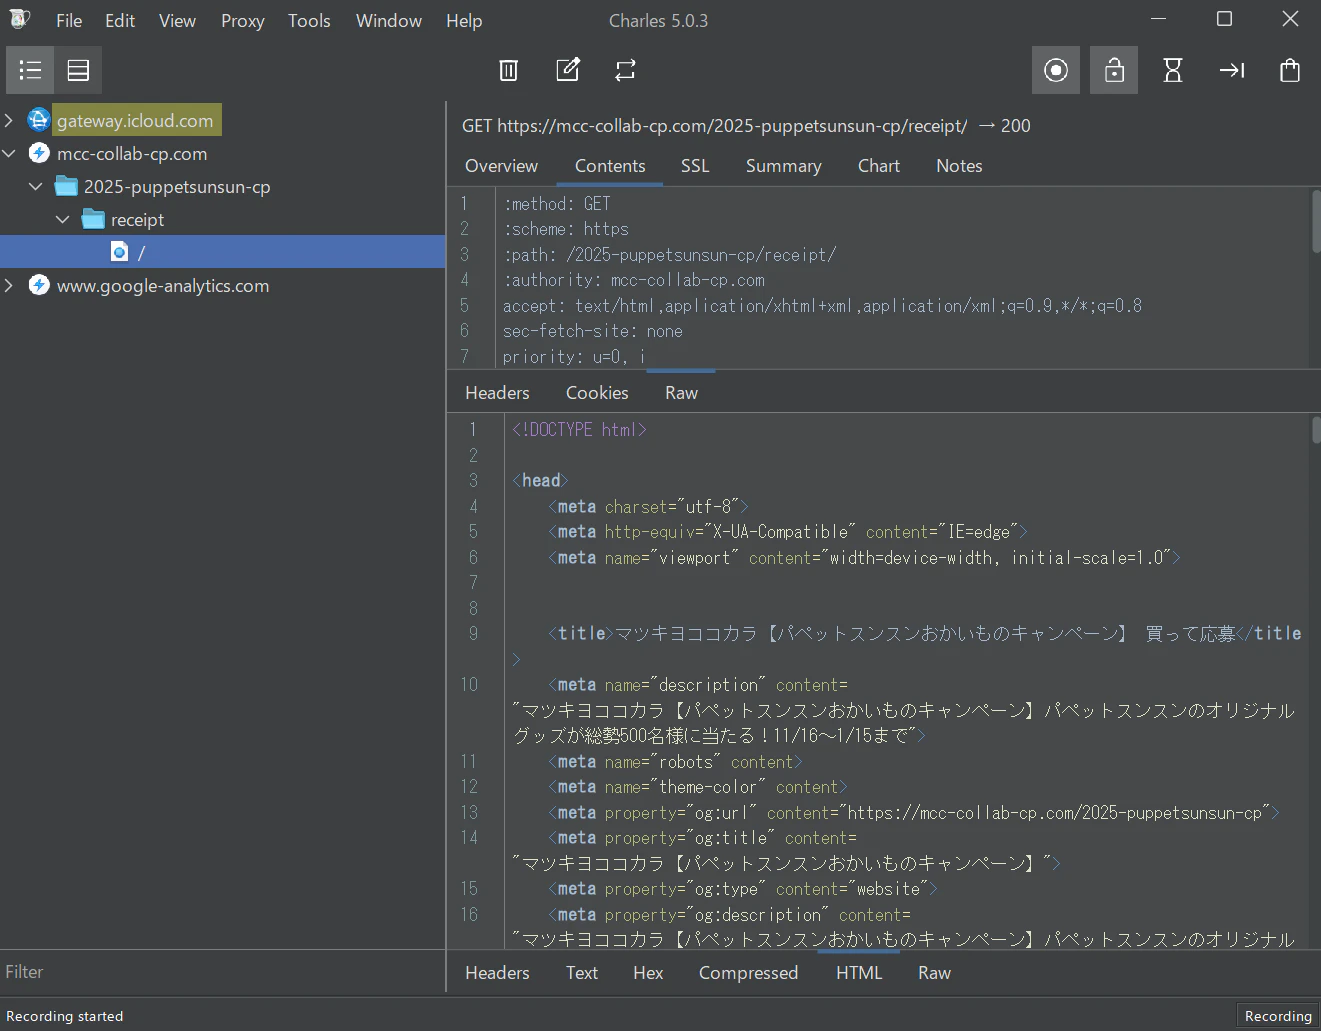The height and width of the screenshot is (1031, 1321).
Task: Switch to the Notes tab
Action: click(x=959, y=166)
